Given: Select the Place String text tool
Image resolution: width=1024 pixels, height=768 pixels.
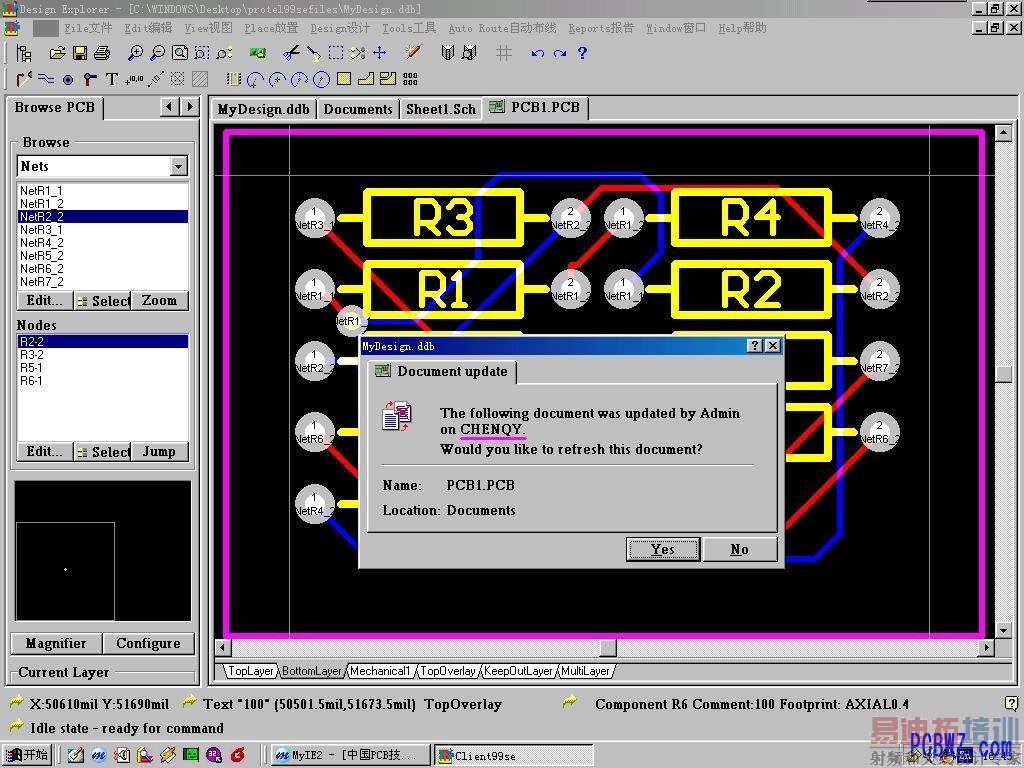Looking at the screenshot, I should [111, 79].
